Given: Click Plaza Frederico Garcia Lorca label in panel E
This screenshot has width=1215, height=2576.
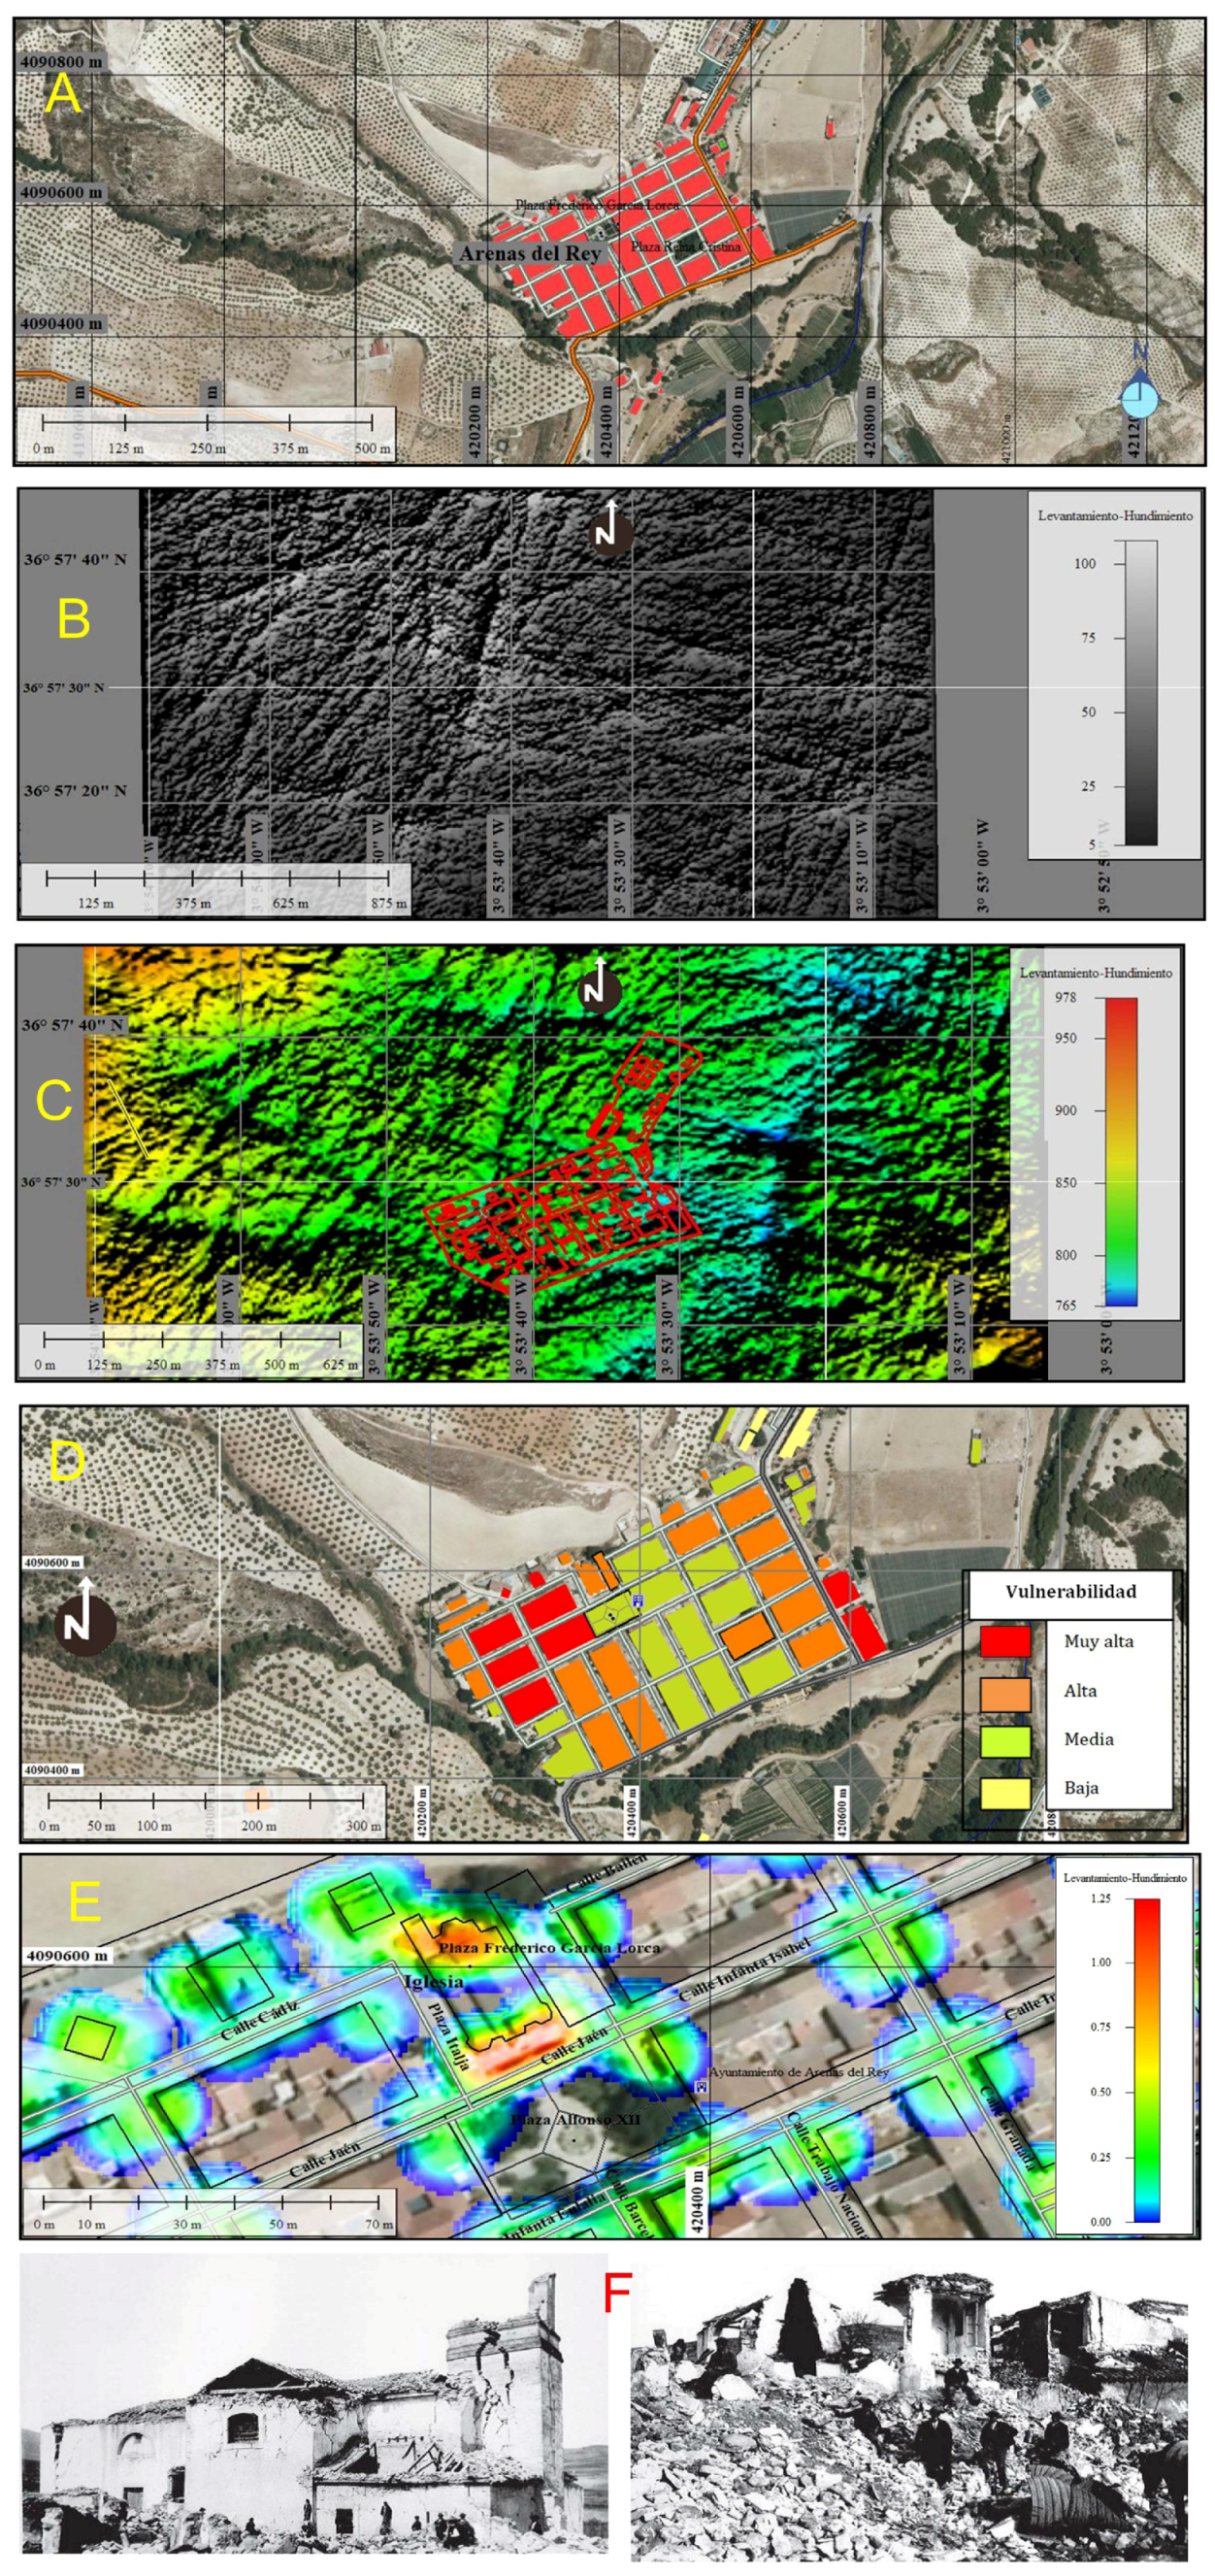Looking at the screenshot, I should tap(549, 1947).
